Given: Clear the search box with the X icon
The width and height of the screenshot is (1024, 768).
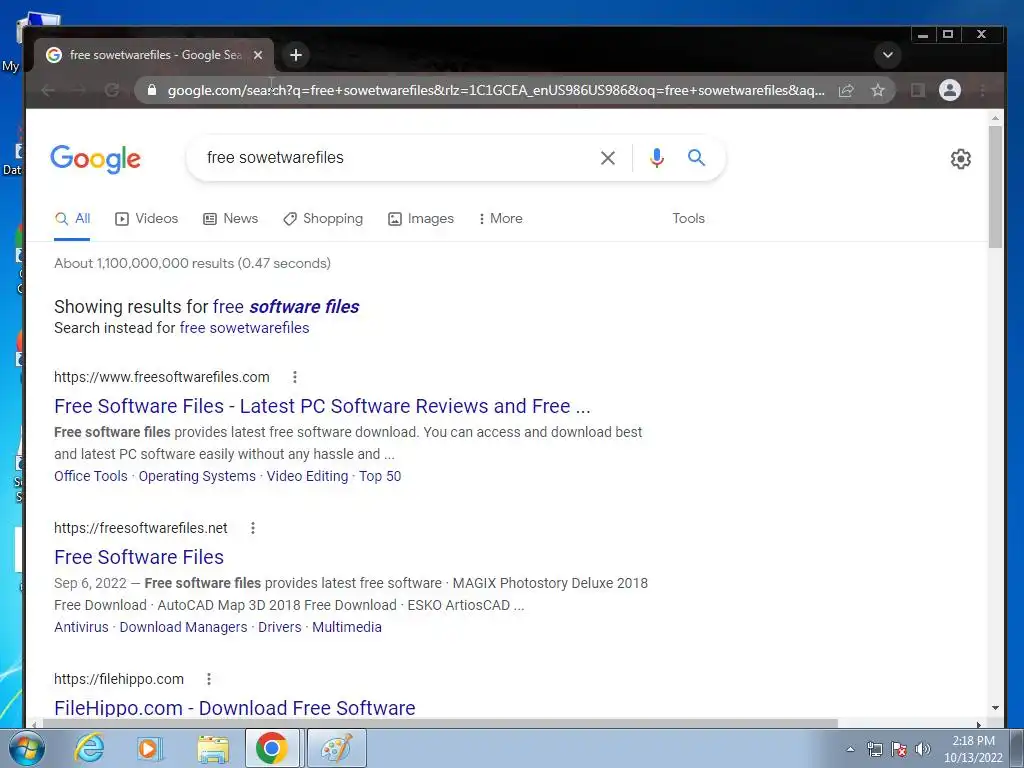Looking at the screenshot, I should coord(607,158).
